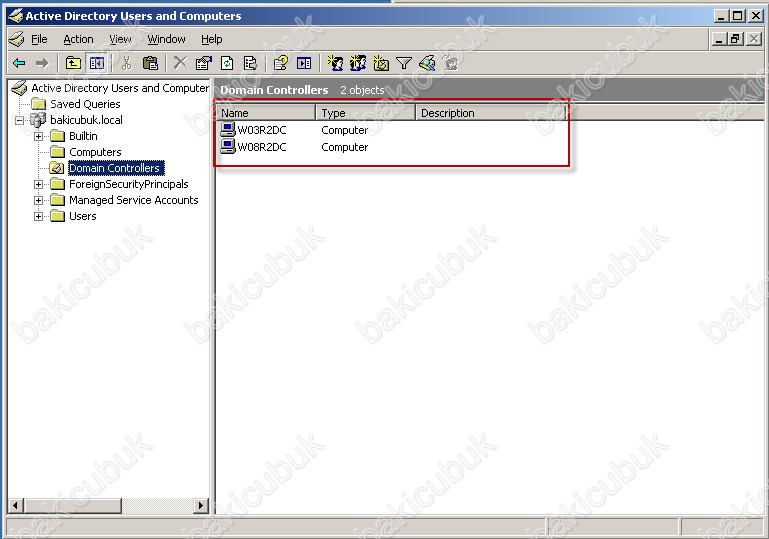Select Domain Controllers in the tree
This screenshot has width=769, height=539.
tap(114, 168)
